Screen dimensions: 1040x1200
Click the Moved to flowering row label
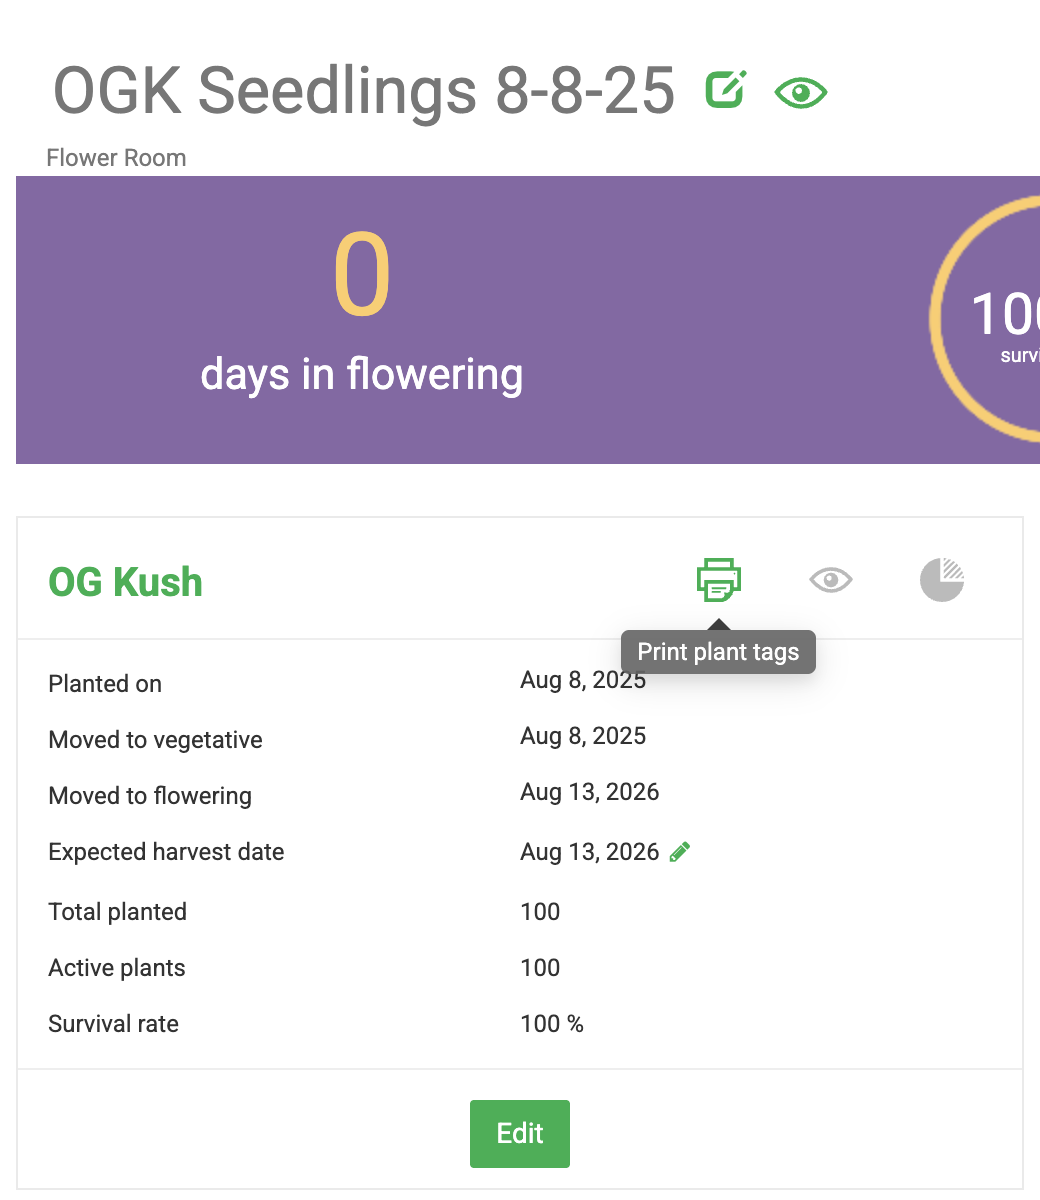pos(150,796)
